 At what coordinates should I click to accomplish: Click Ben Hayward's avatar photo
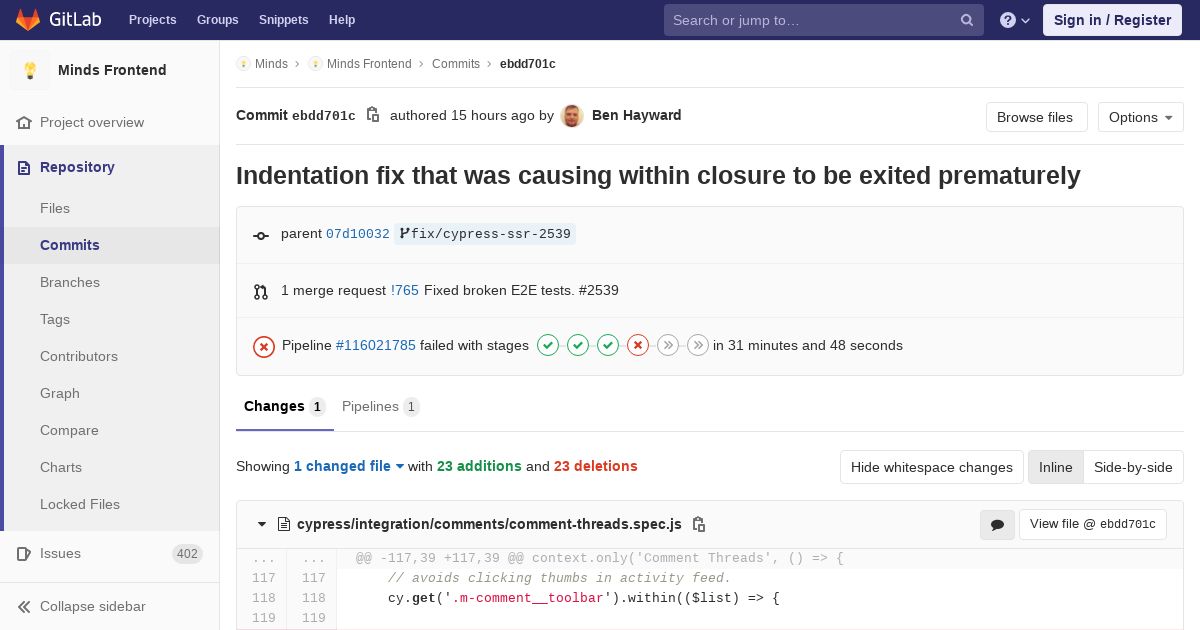(572, 116)
